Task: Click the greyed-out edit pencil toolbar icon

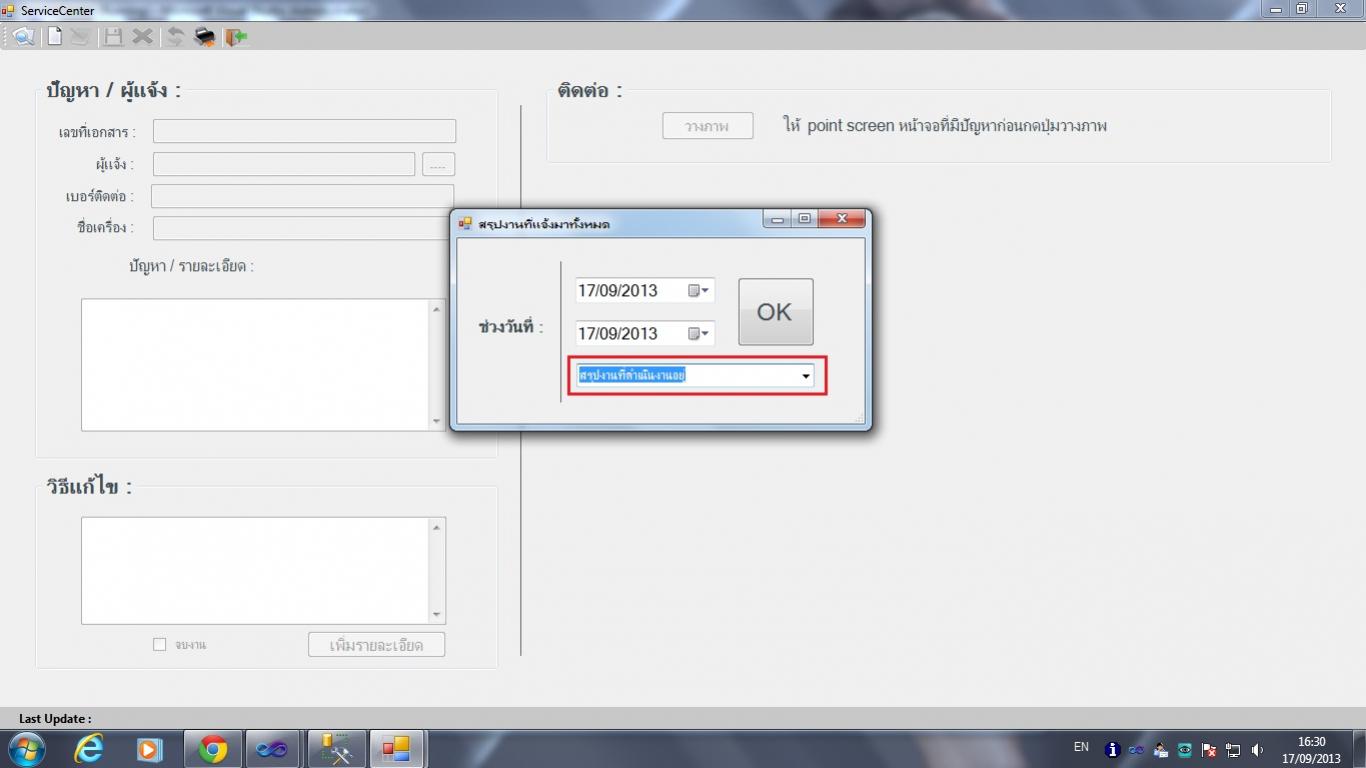Action: (81, 37)
